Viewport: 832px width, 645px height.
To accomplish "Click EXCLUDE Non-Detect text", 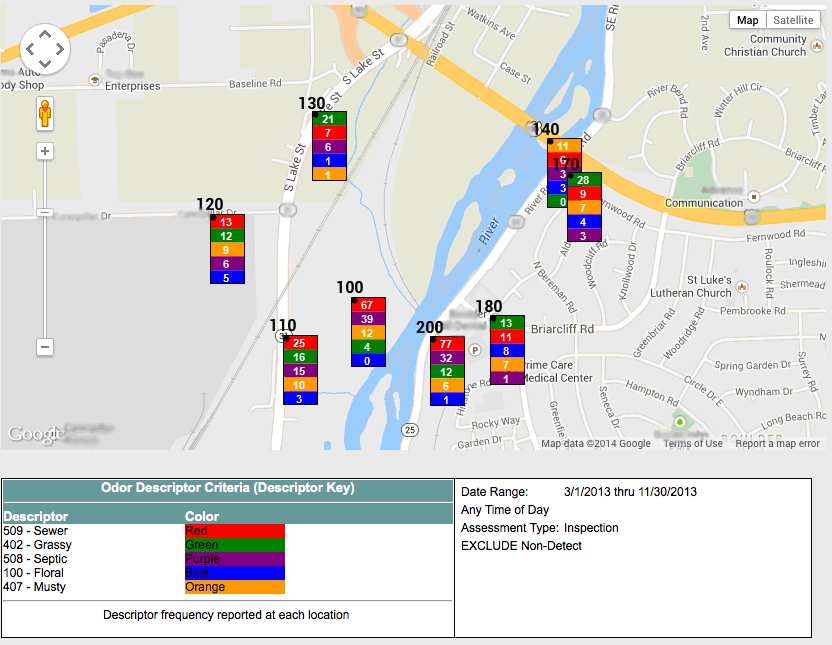I will coord(521,546).
